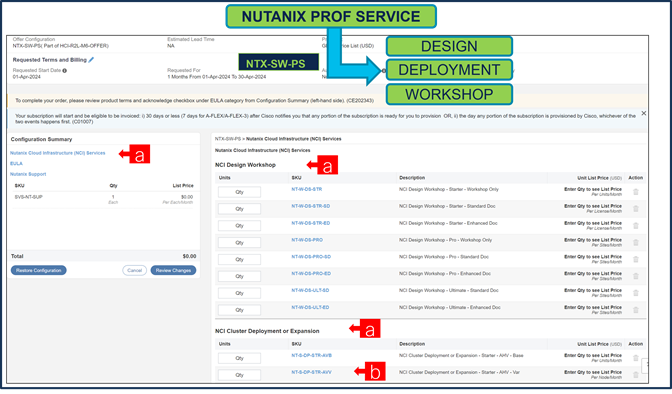Open SKU link NT-W-DS-PRO
The image size is (672, 394).
coord(307,240)
